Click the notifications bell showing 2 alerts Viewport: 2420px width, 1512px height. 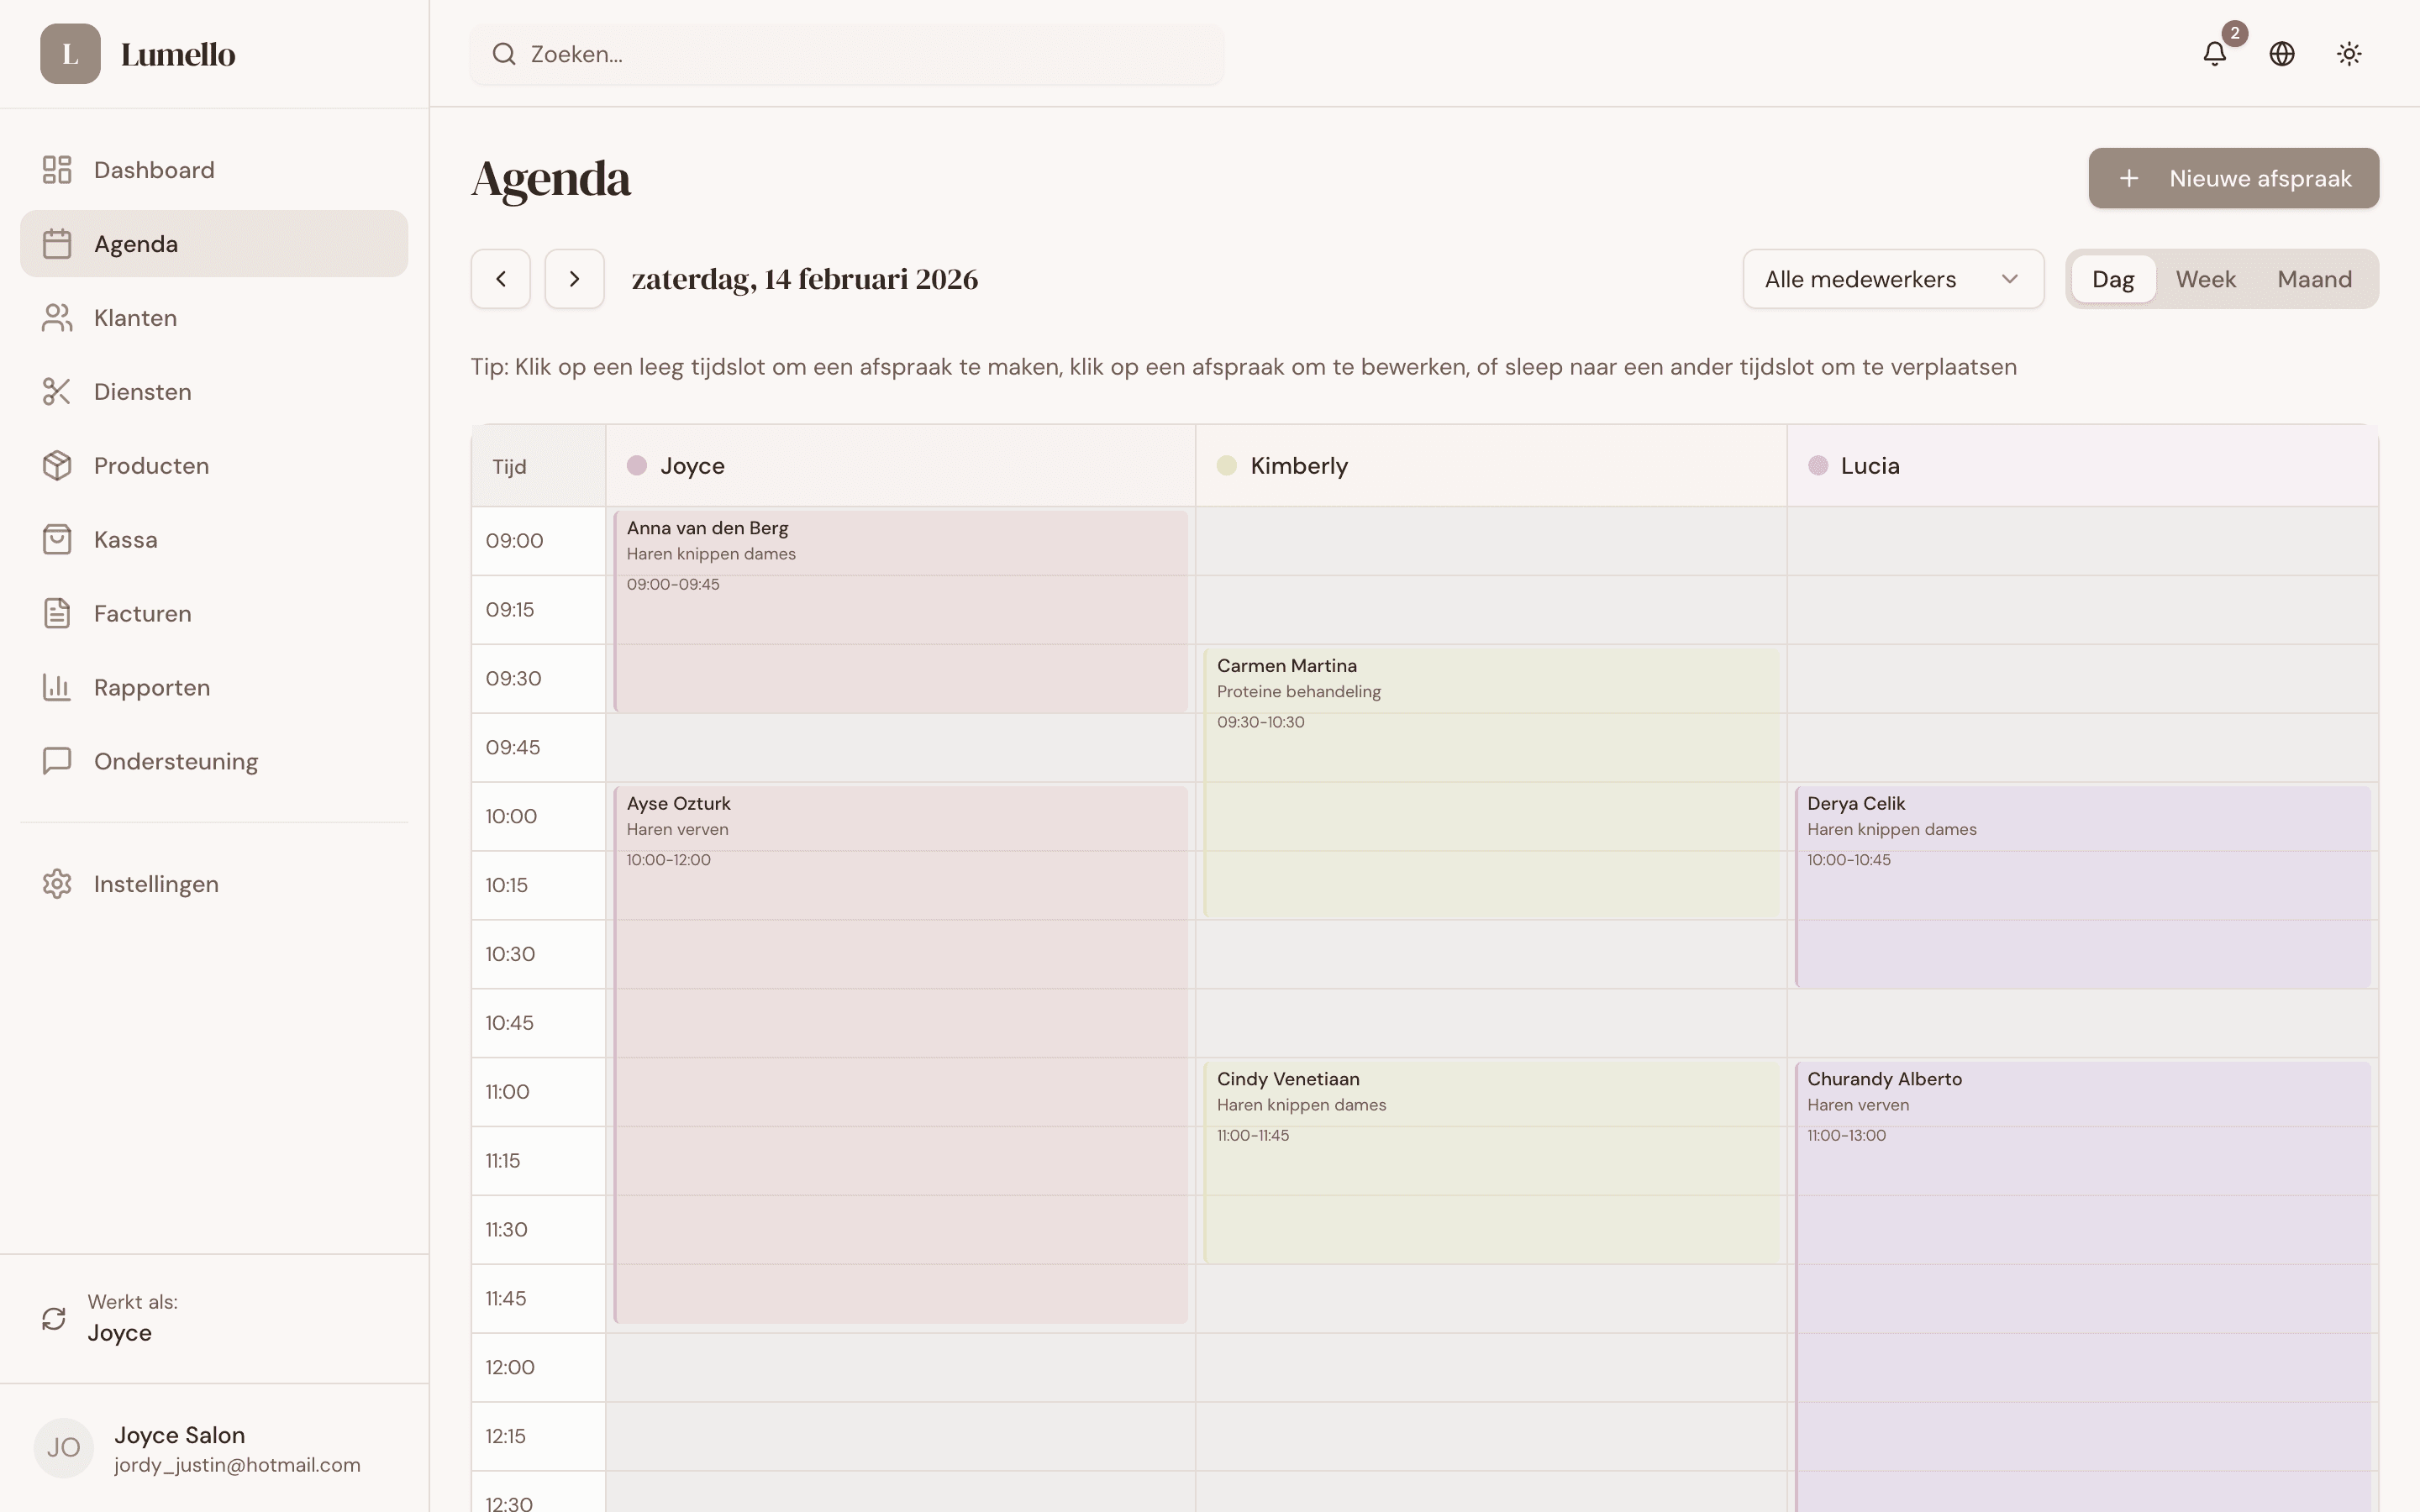pyautogui.click(x=2215, y=54)
